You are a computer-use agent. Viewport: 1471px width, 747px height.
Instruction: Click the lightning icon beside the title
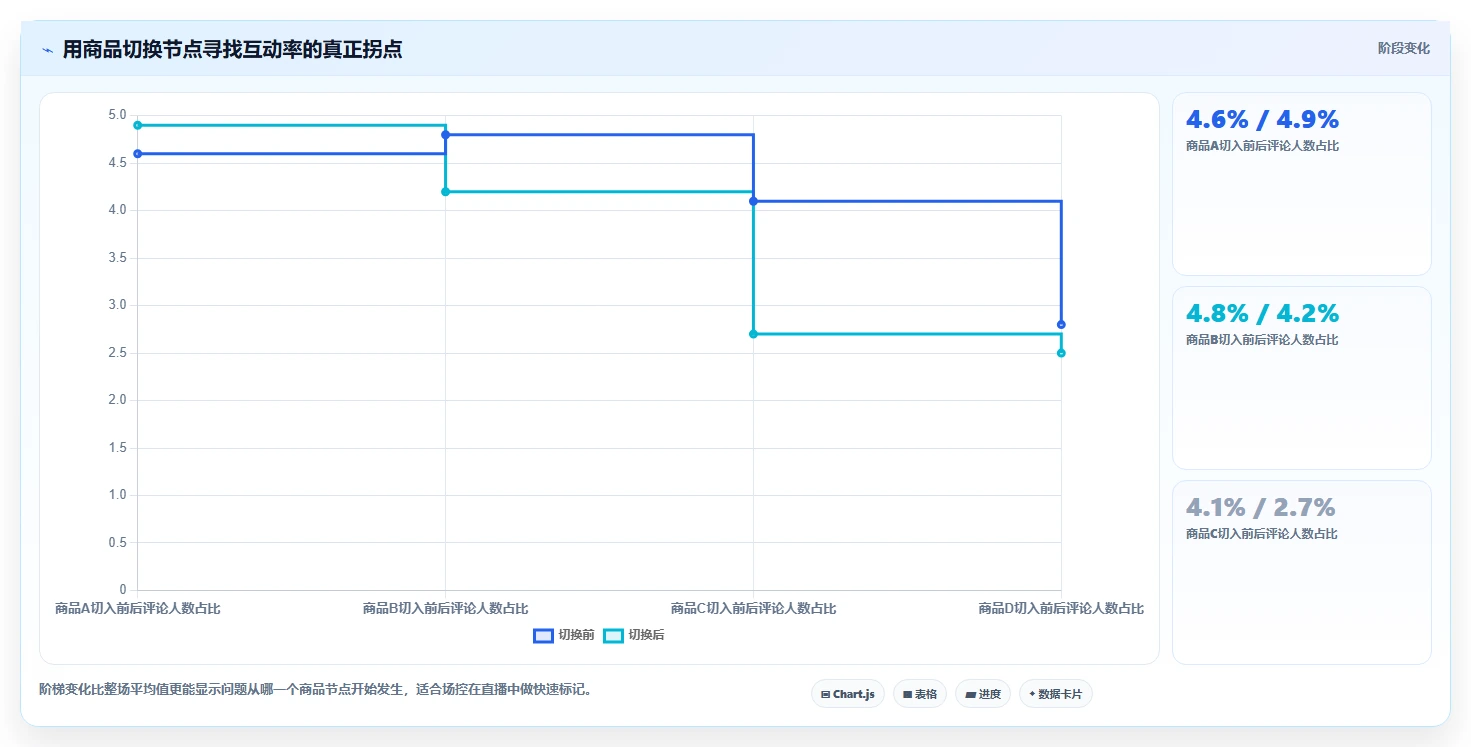pyautogui.click(x=47, y=50)
